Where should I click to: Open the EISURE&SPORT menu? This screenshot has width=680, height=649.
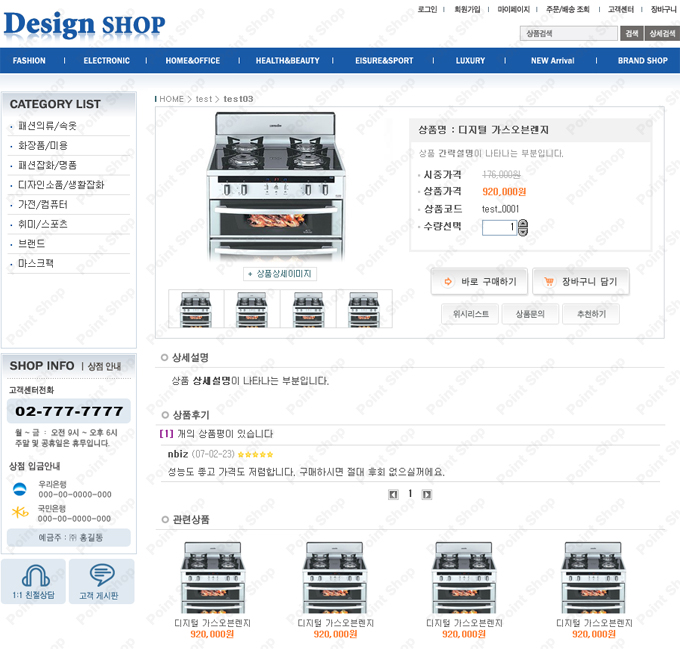point(384,61)
